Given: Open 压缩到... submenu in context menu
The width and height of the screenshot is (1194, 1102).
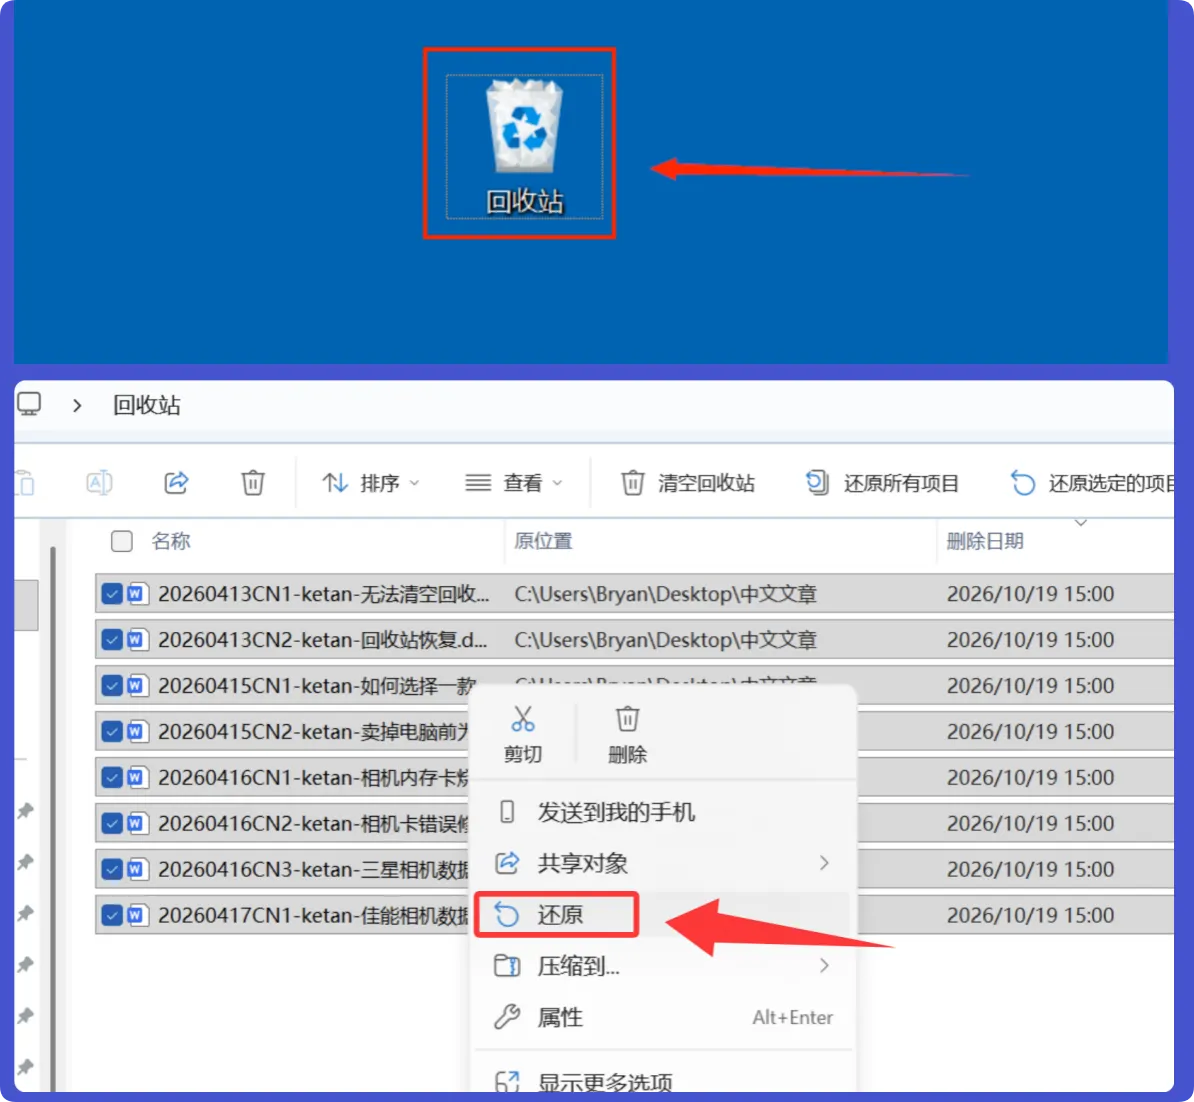Looking at the screenshot, I should 662,966.
